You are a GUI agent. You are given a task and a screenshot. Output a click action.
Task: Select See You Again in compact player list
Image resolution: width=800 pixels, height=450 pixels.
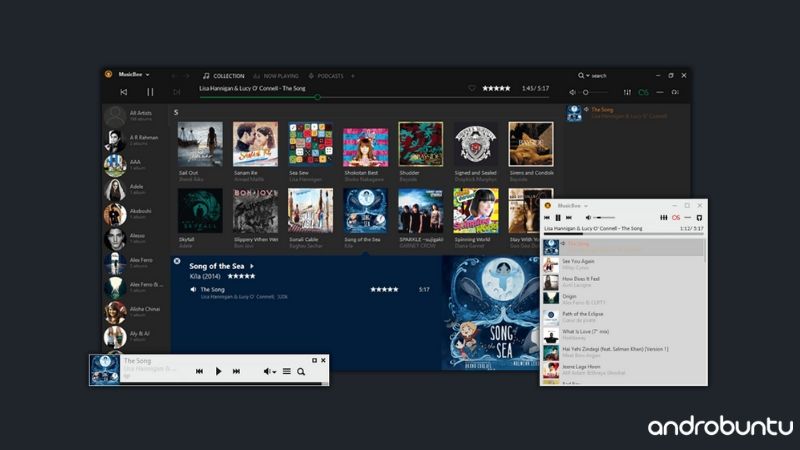coord(622,264)
